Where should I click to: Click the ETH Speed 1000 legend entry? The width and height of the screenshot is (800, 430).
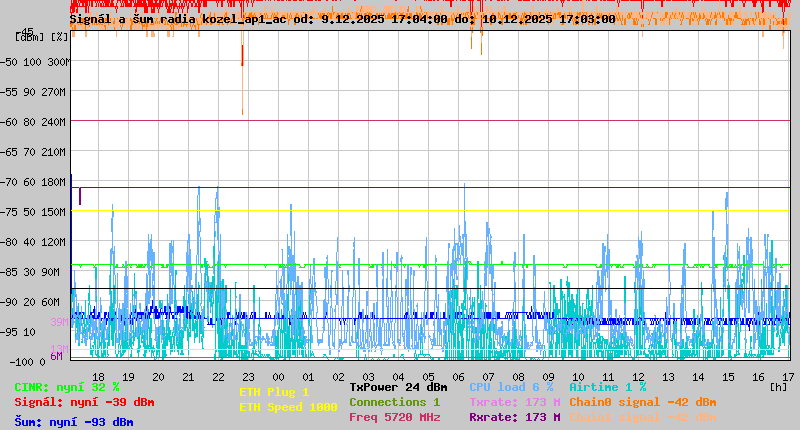288,407
